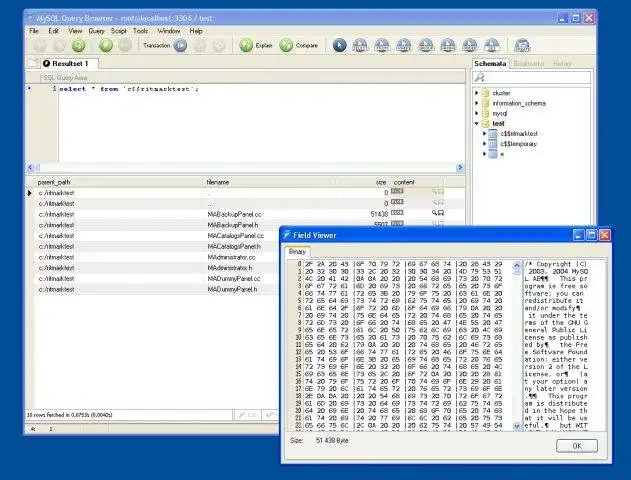Click the content blob icon on MABackupPanel.cc row
Screen dimensions: 631x480
click(x=397, y=213)
